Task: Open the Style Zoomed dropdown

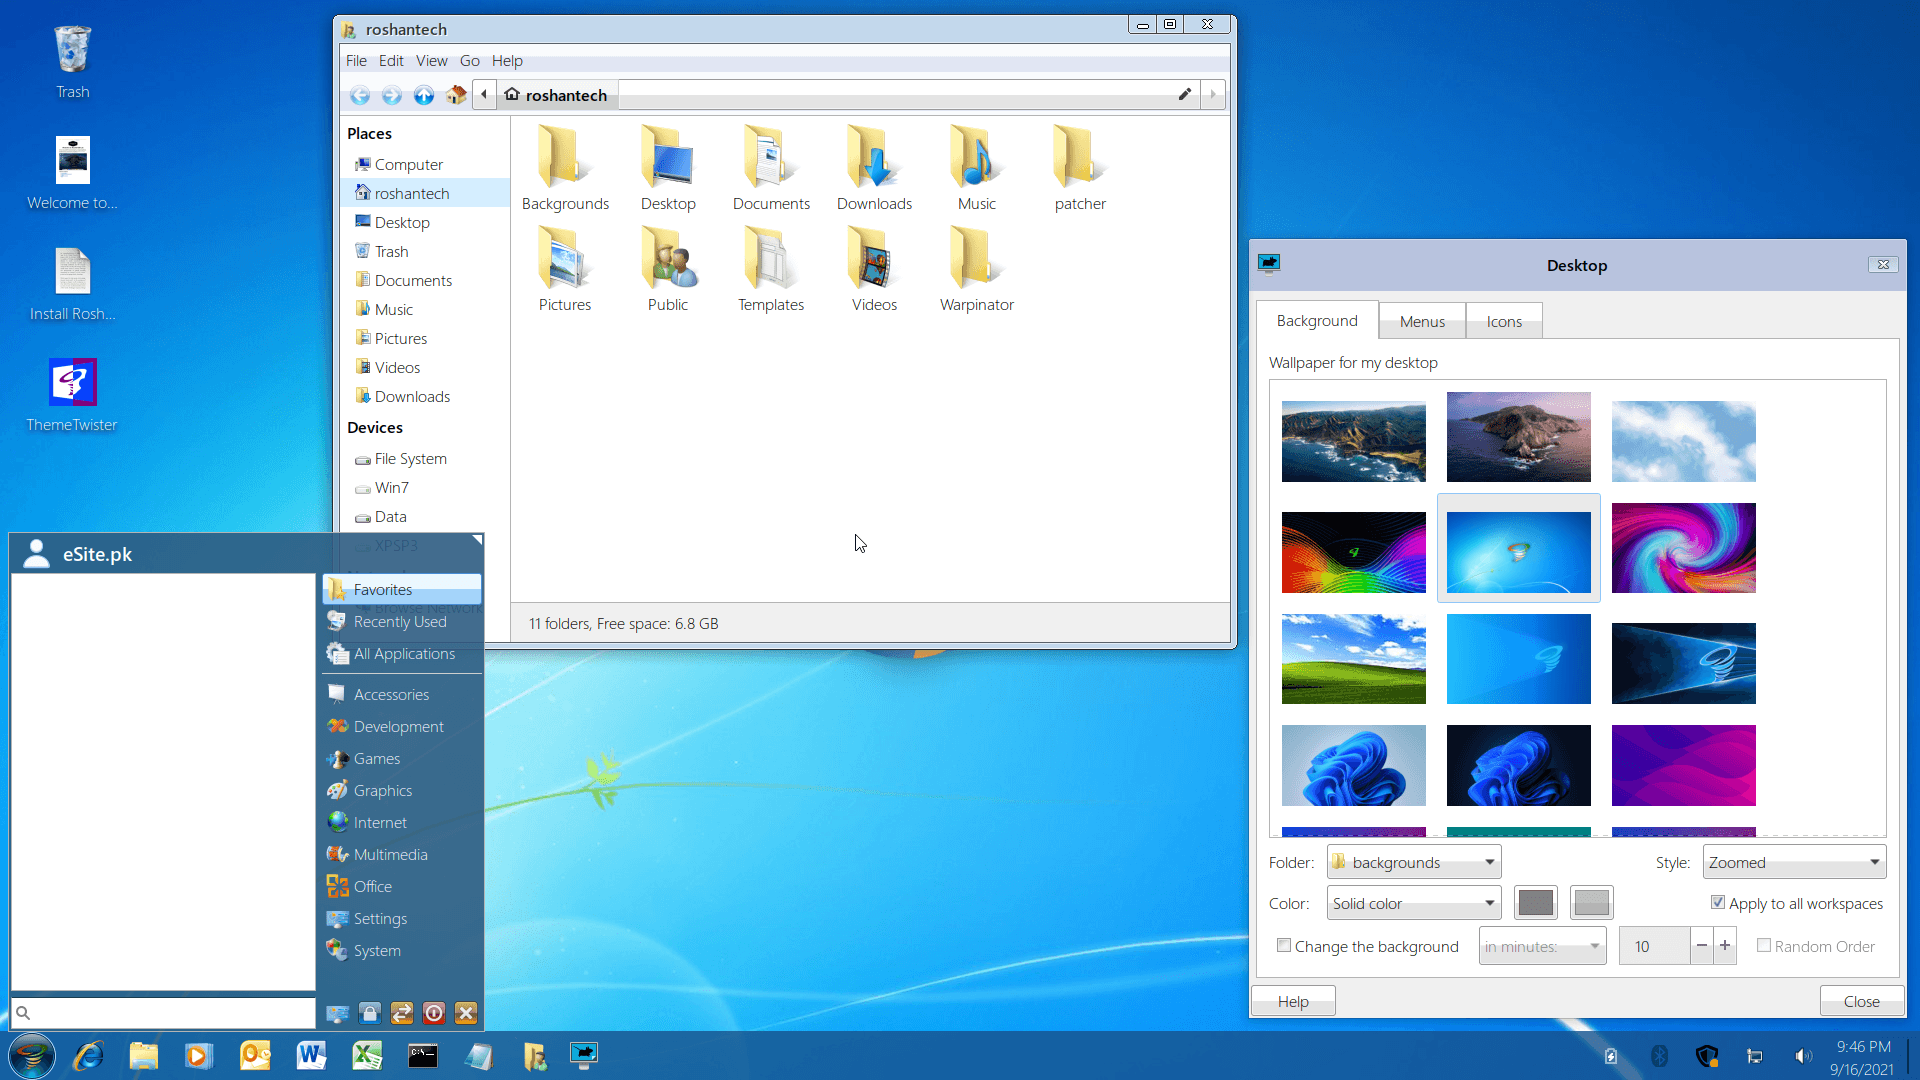Action: [1795, 862]
